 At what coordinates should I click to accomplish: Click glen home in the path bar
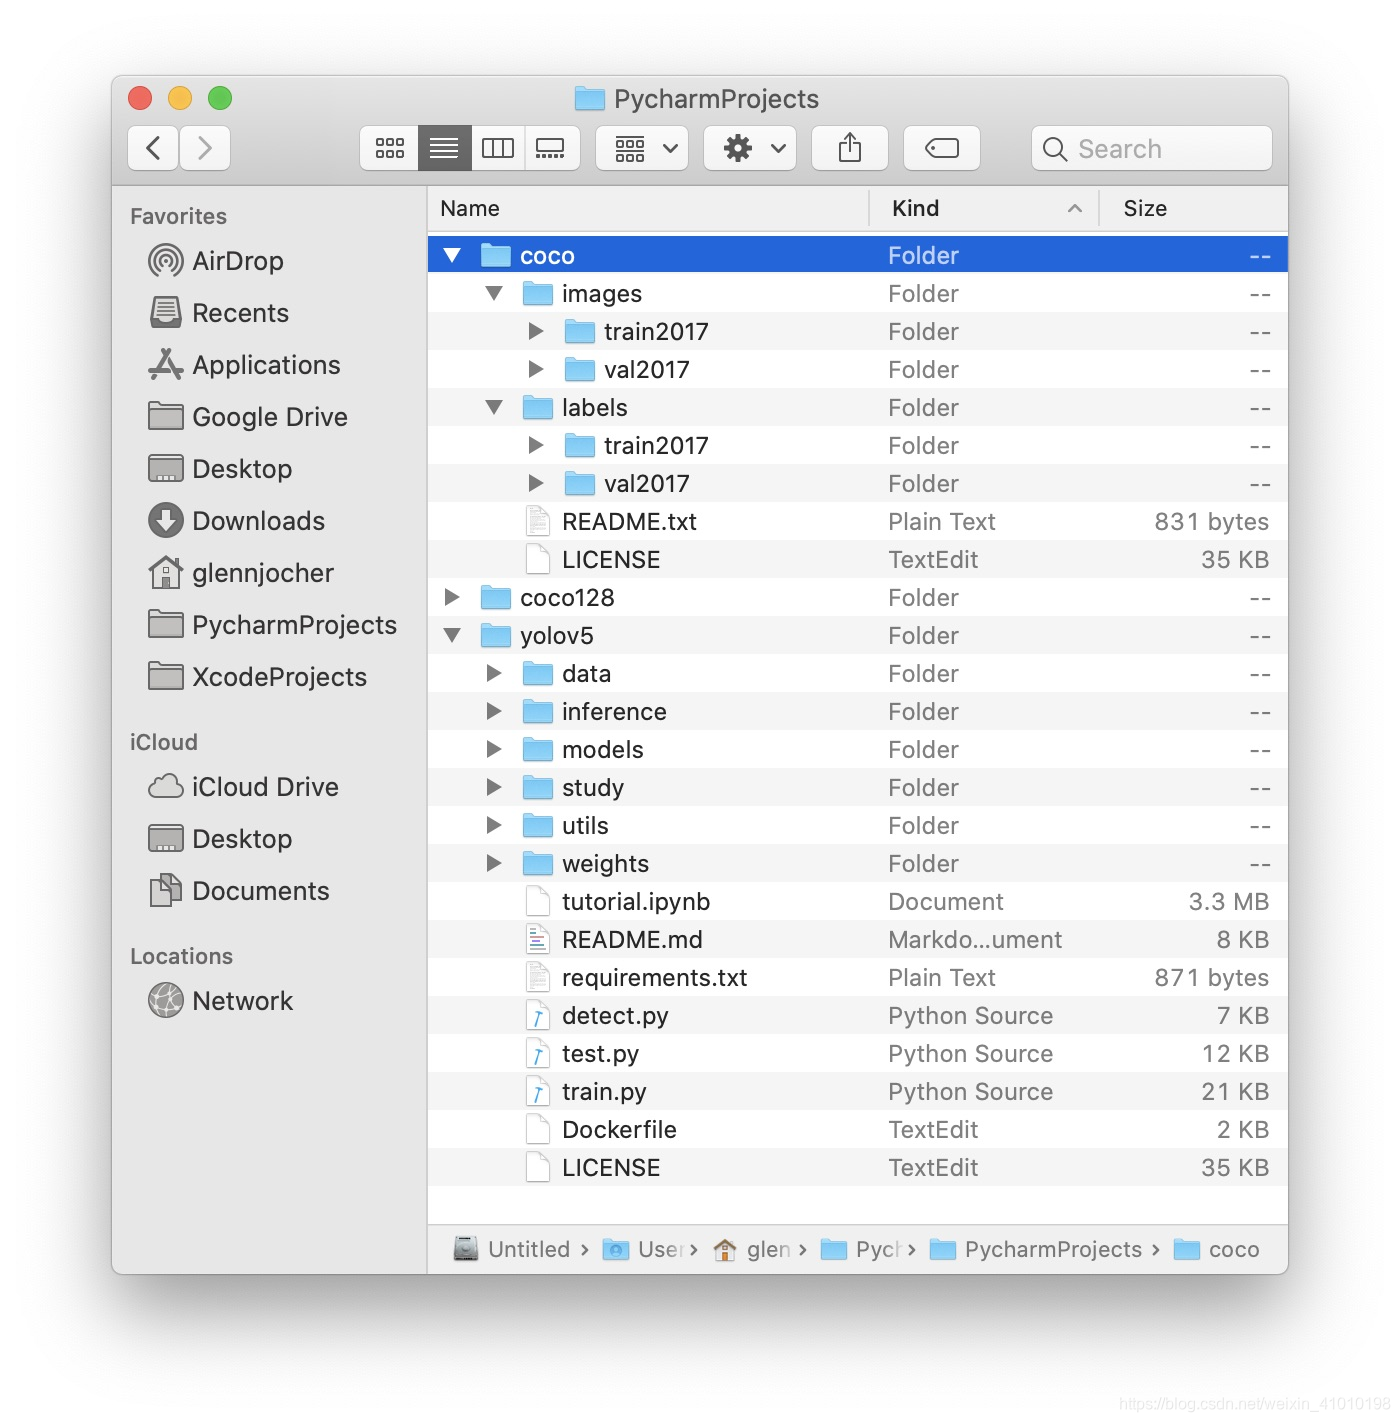[752, 1250]
